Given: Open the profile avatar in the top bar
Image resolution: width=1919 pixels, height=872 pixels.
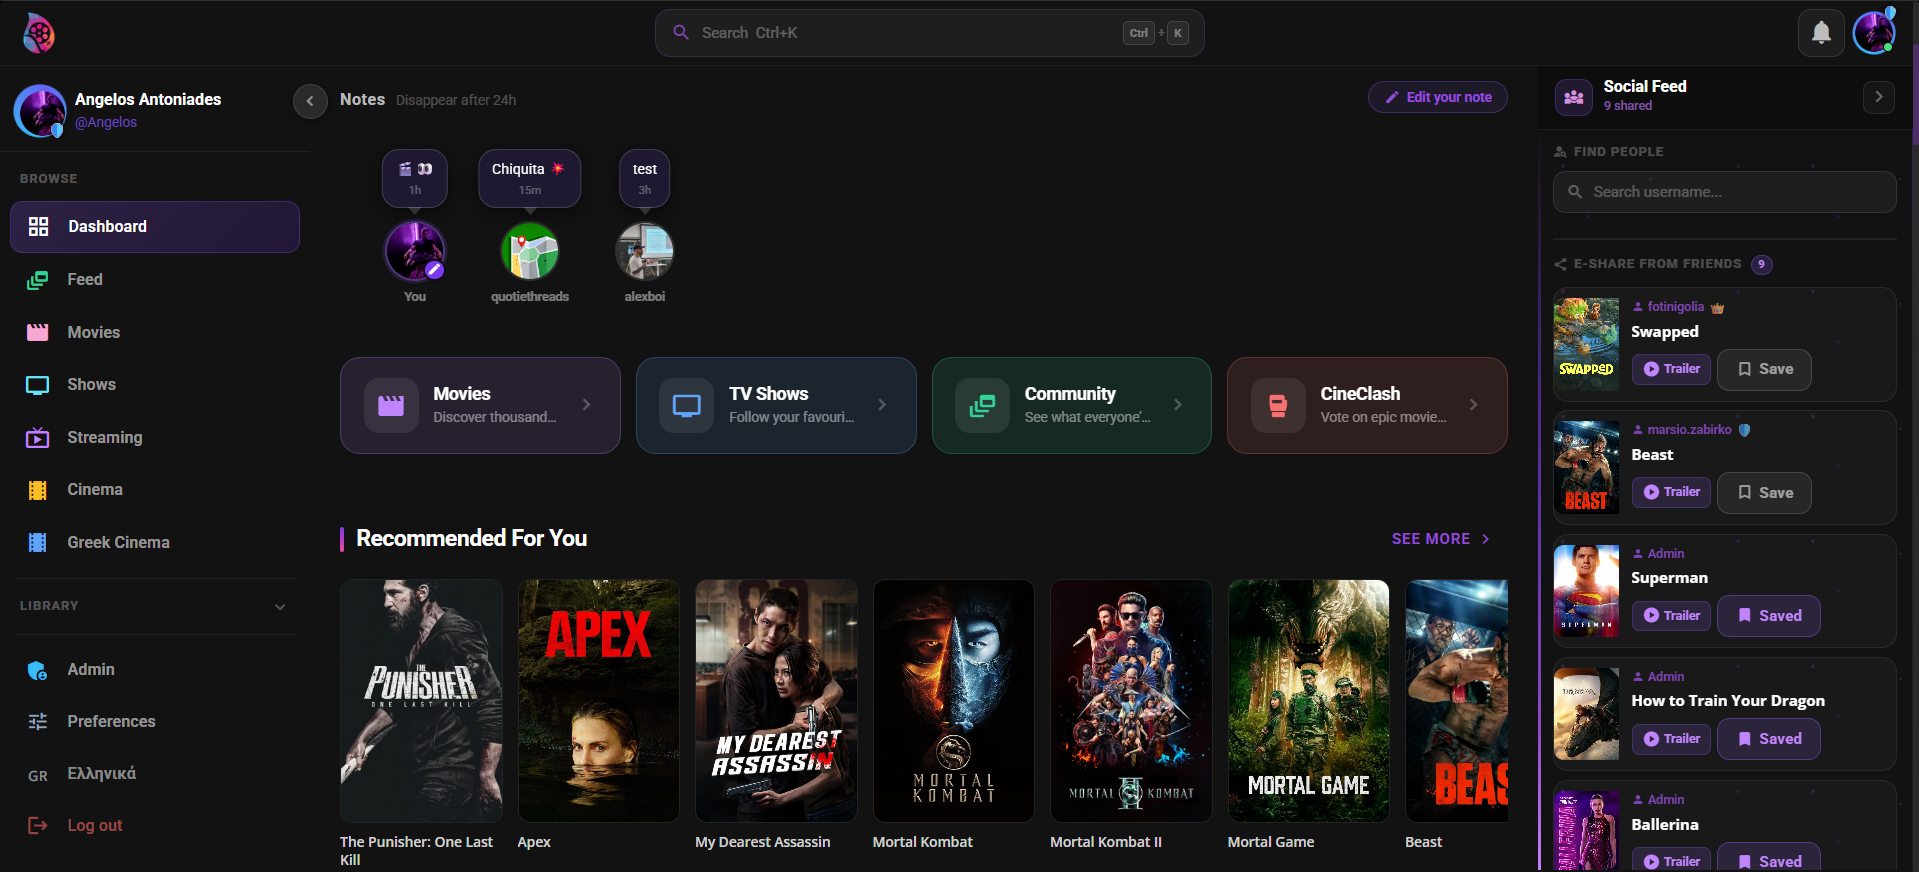Looking at the screenshot, I should click(1874, 33).
